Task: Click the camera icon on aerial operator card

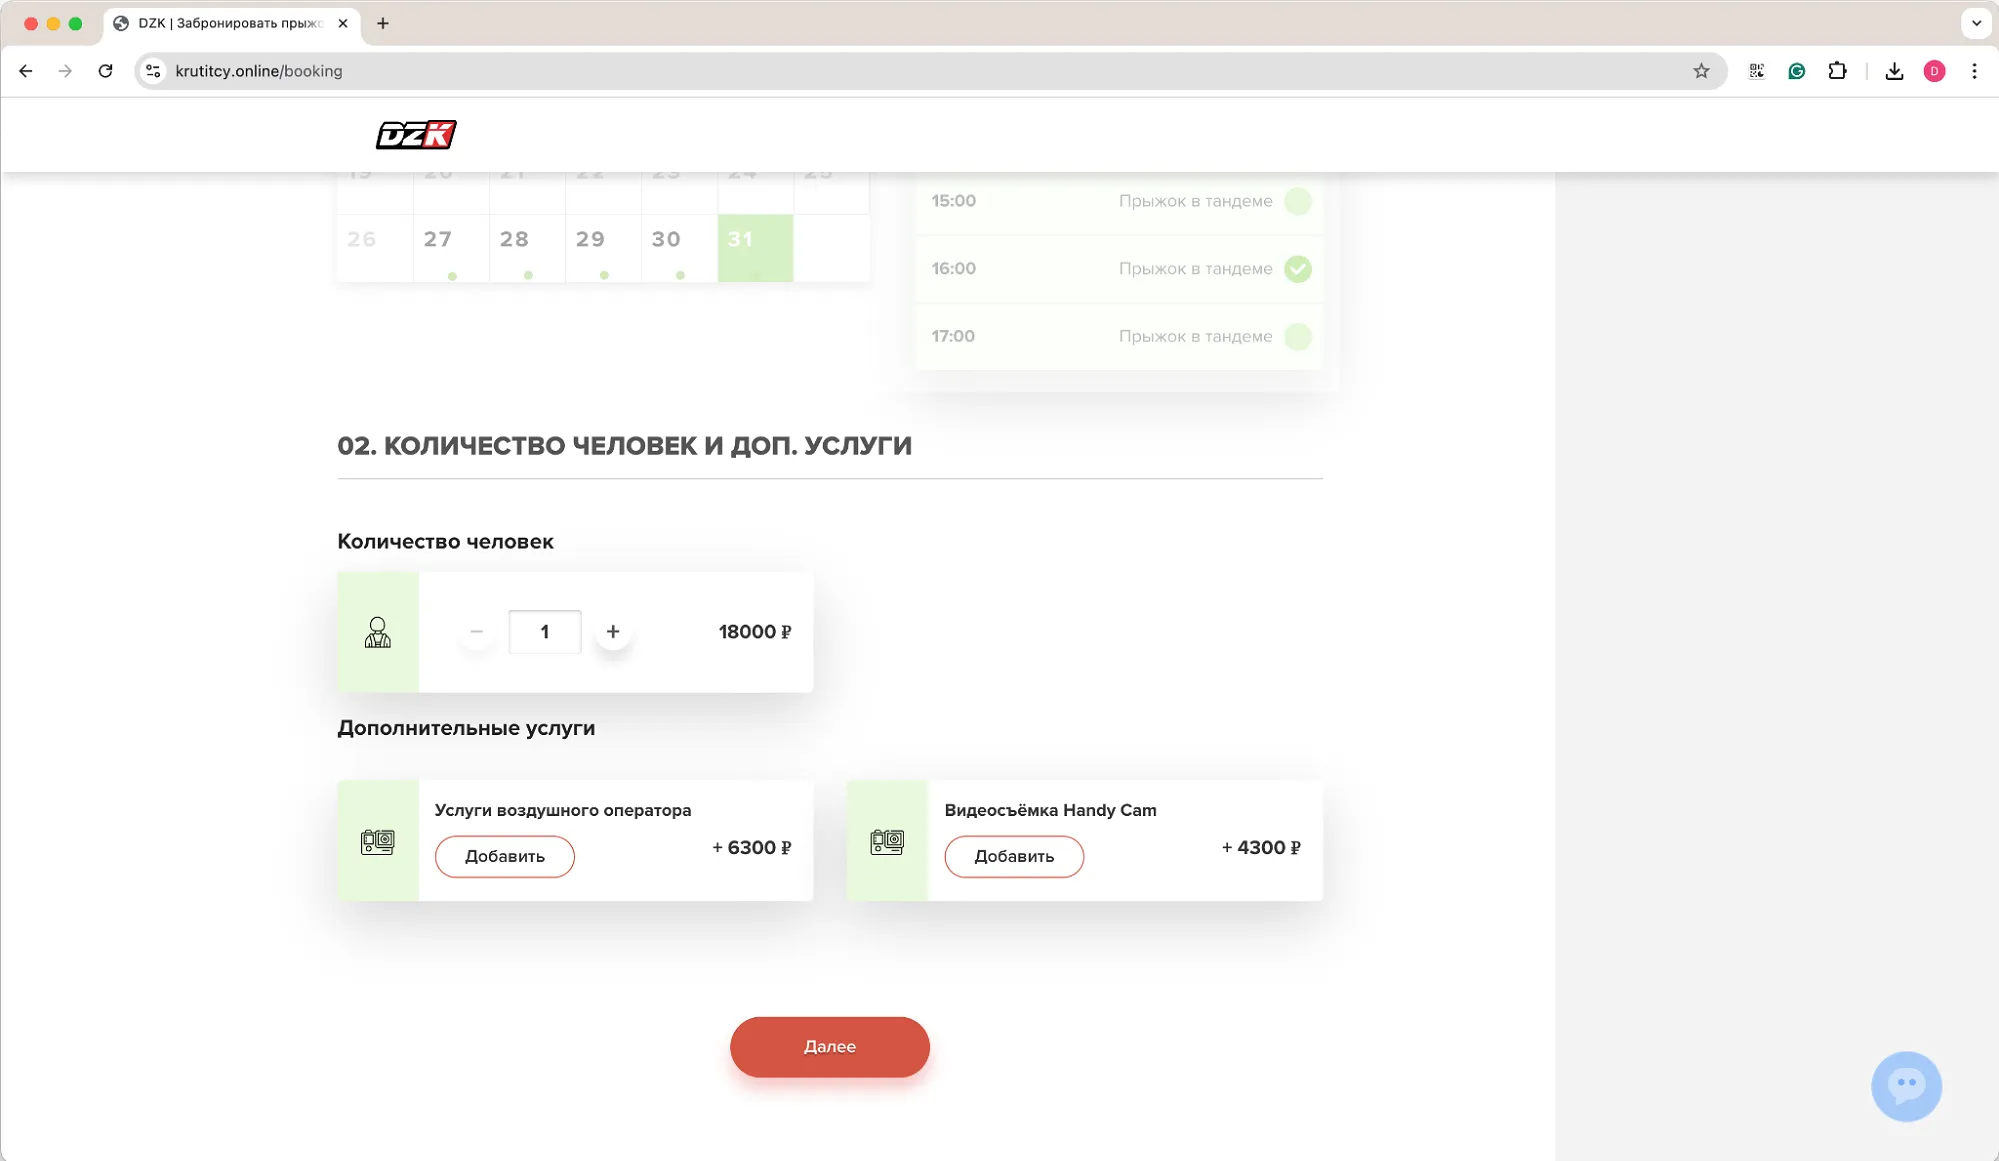Action: 379,841
